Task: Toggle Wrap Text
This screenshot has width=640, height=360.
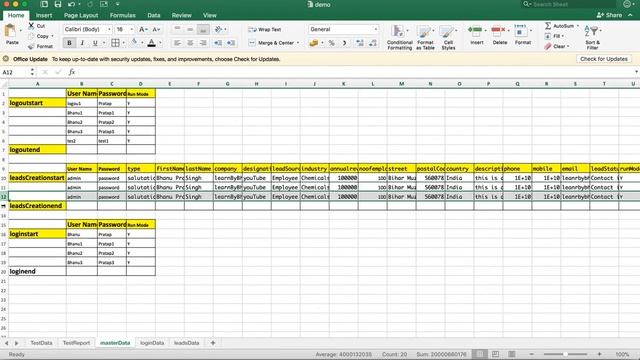Action: [264, 29]
